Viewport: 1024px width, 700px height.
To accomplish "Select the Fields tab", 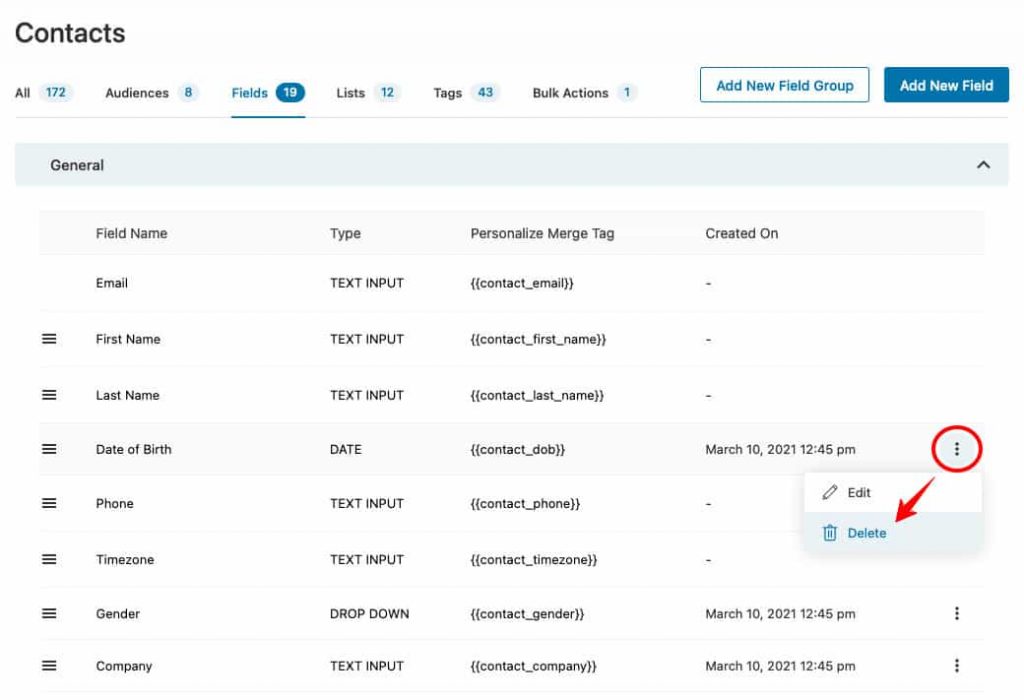I will tap(268, 93).
